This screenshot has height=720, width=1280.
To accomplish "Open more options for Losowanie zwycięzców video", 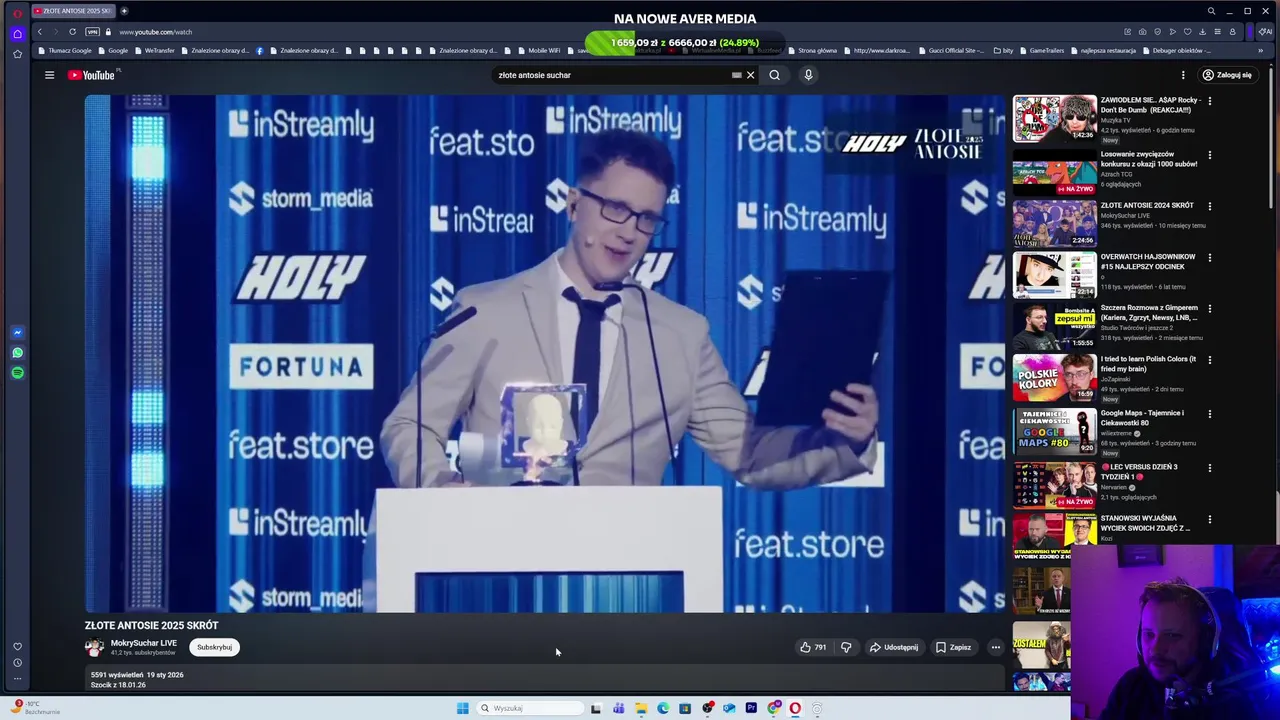I will pyautogui.click(x=1210, y=155).
